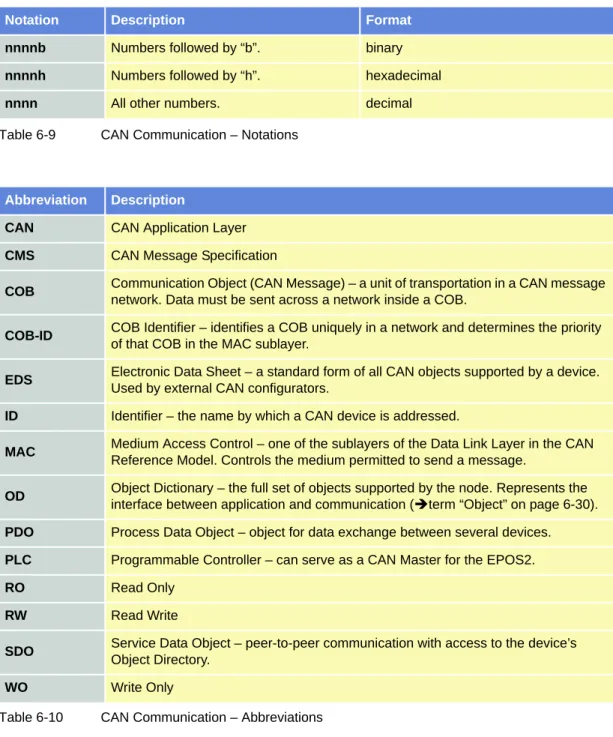
Task: Select the 'PDO' abbreviation cell
Action: coord(52,533)
